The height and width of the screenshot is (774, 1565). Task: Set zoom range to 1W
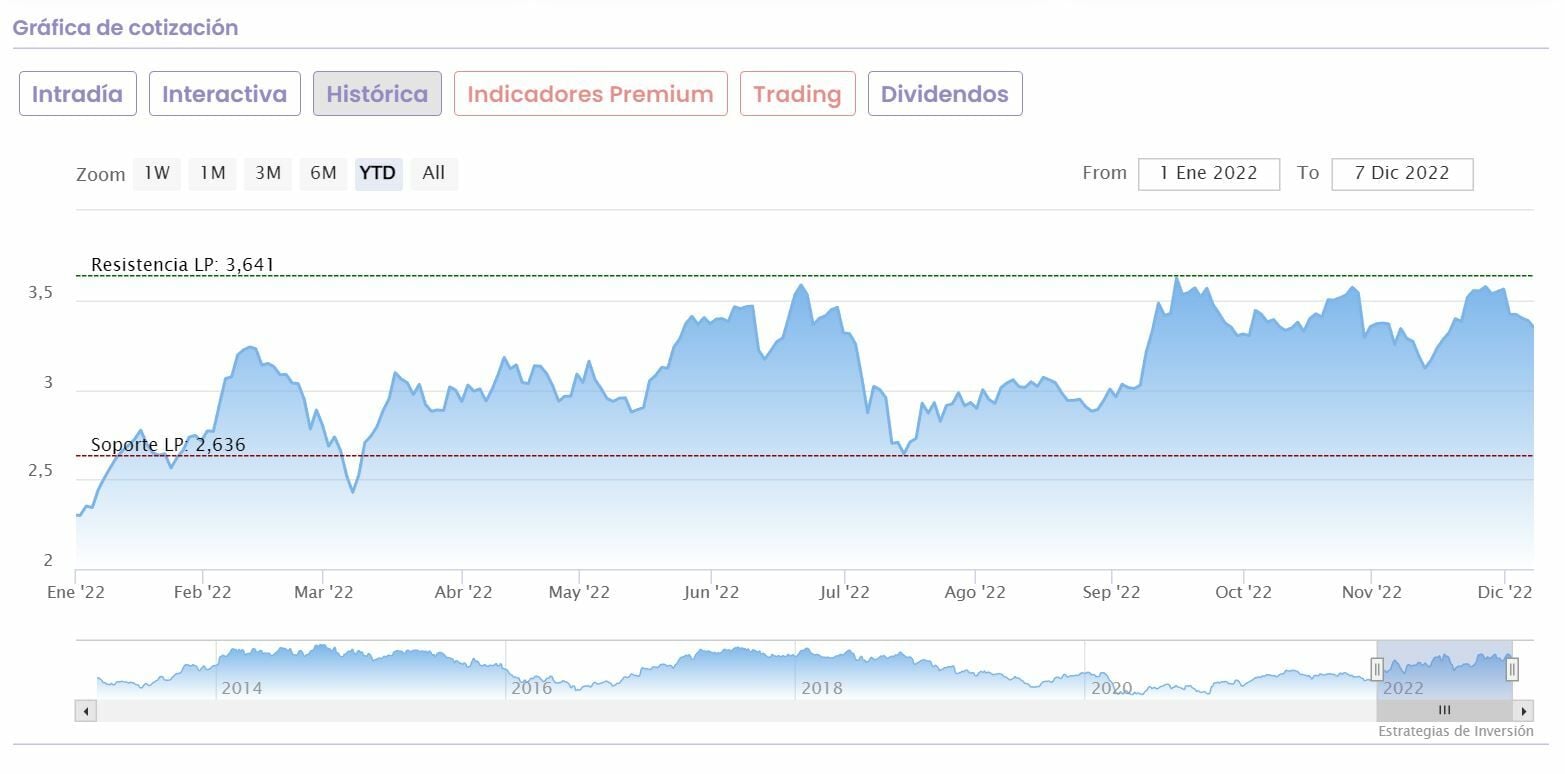[157, 173]
